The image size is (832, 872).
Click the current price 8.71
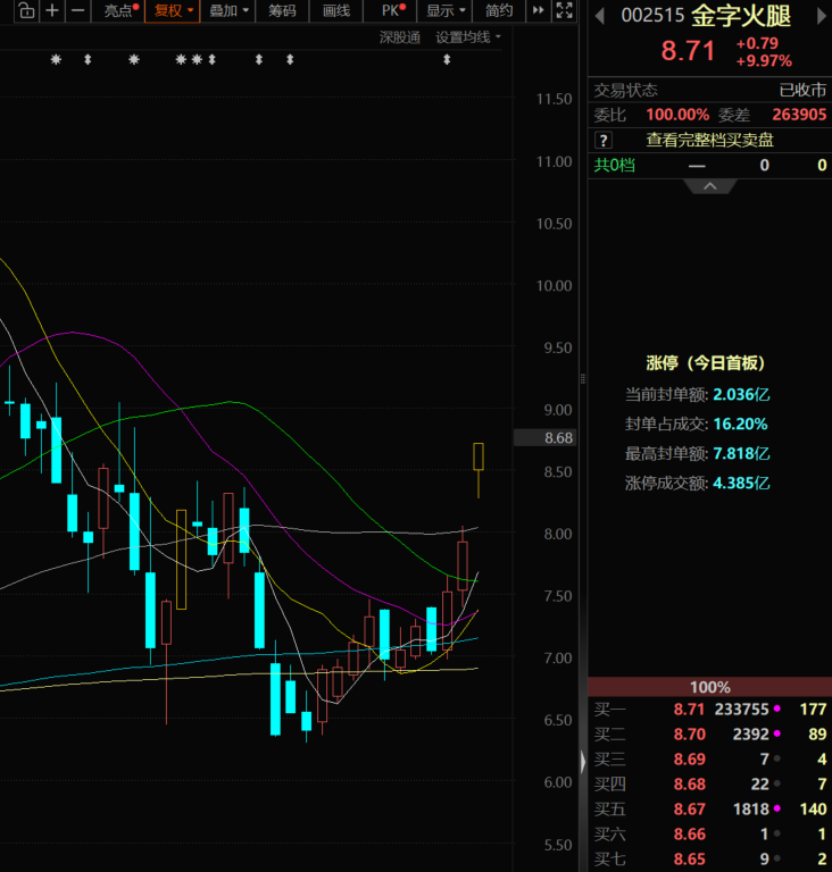click(x=688, y=51)
